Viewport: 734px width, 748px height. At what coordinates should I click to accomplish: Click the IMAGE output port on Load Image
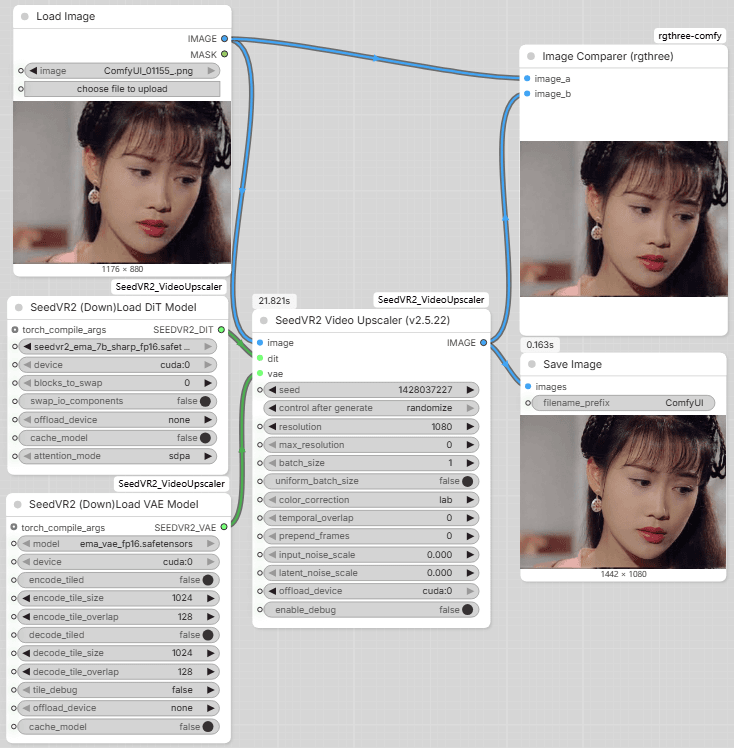click(224, 38)
